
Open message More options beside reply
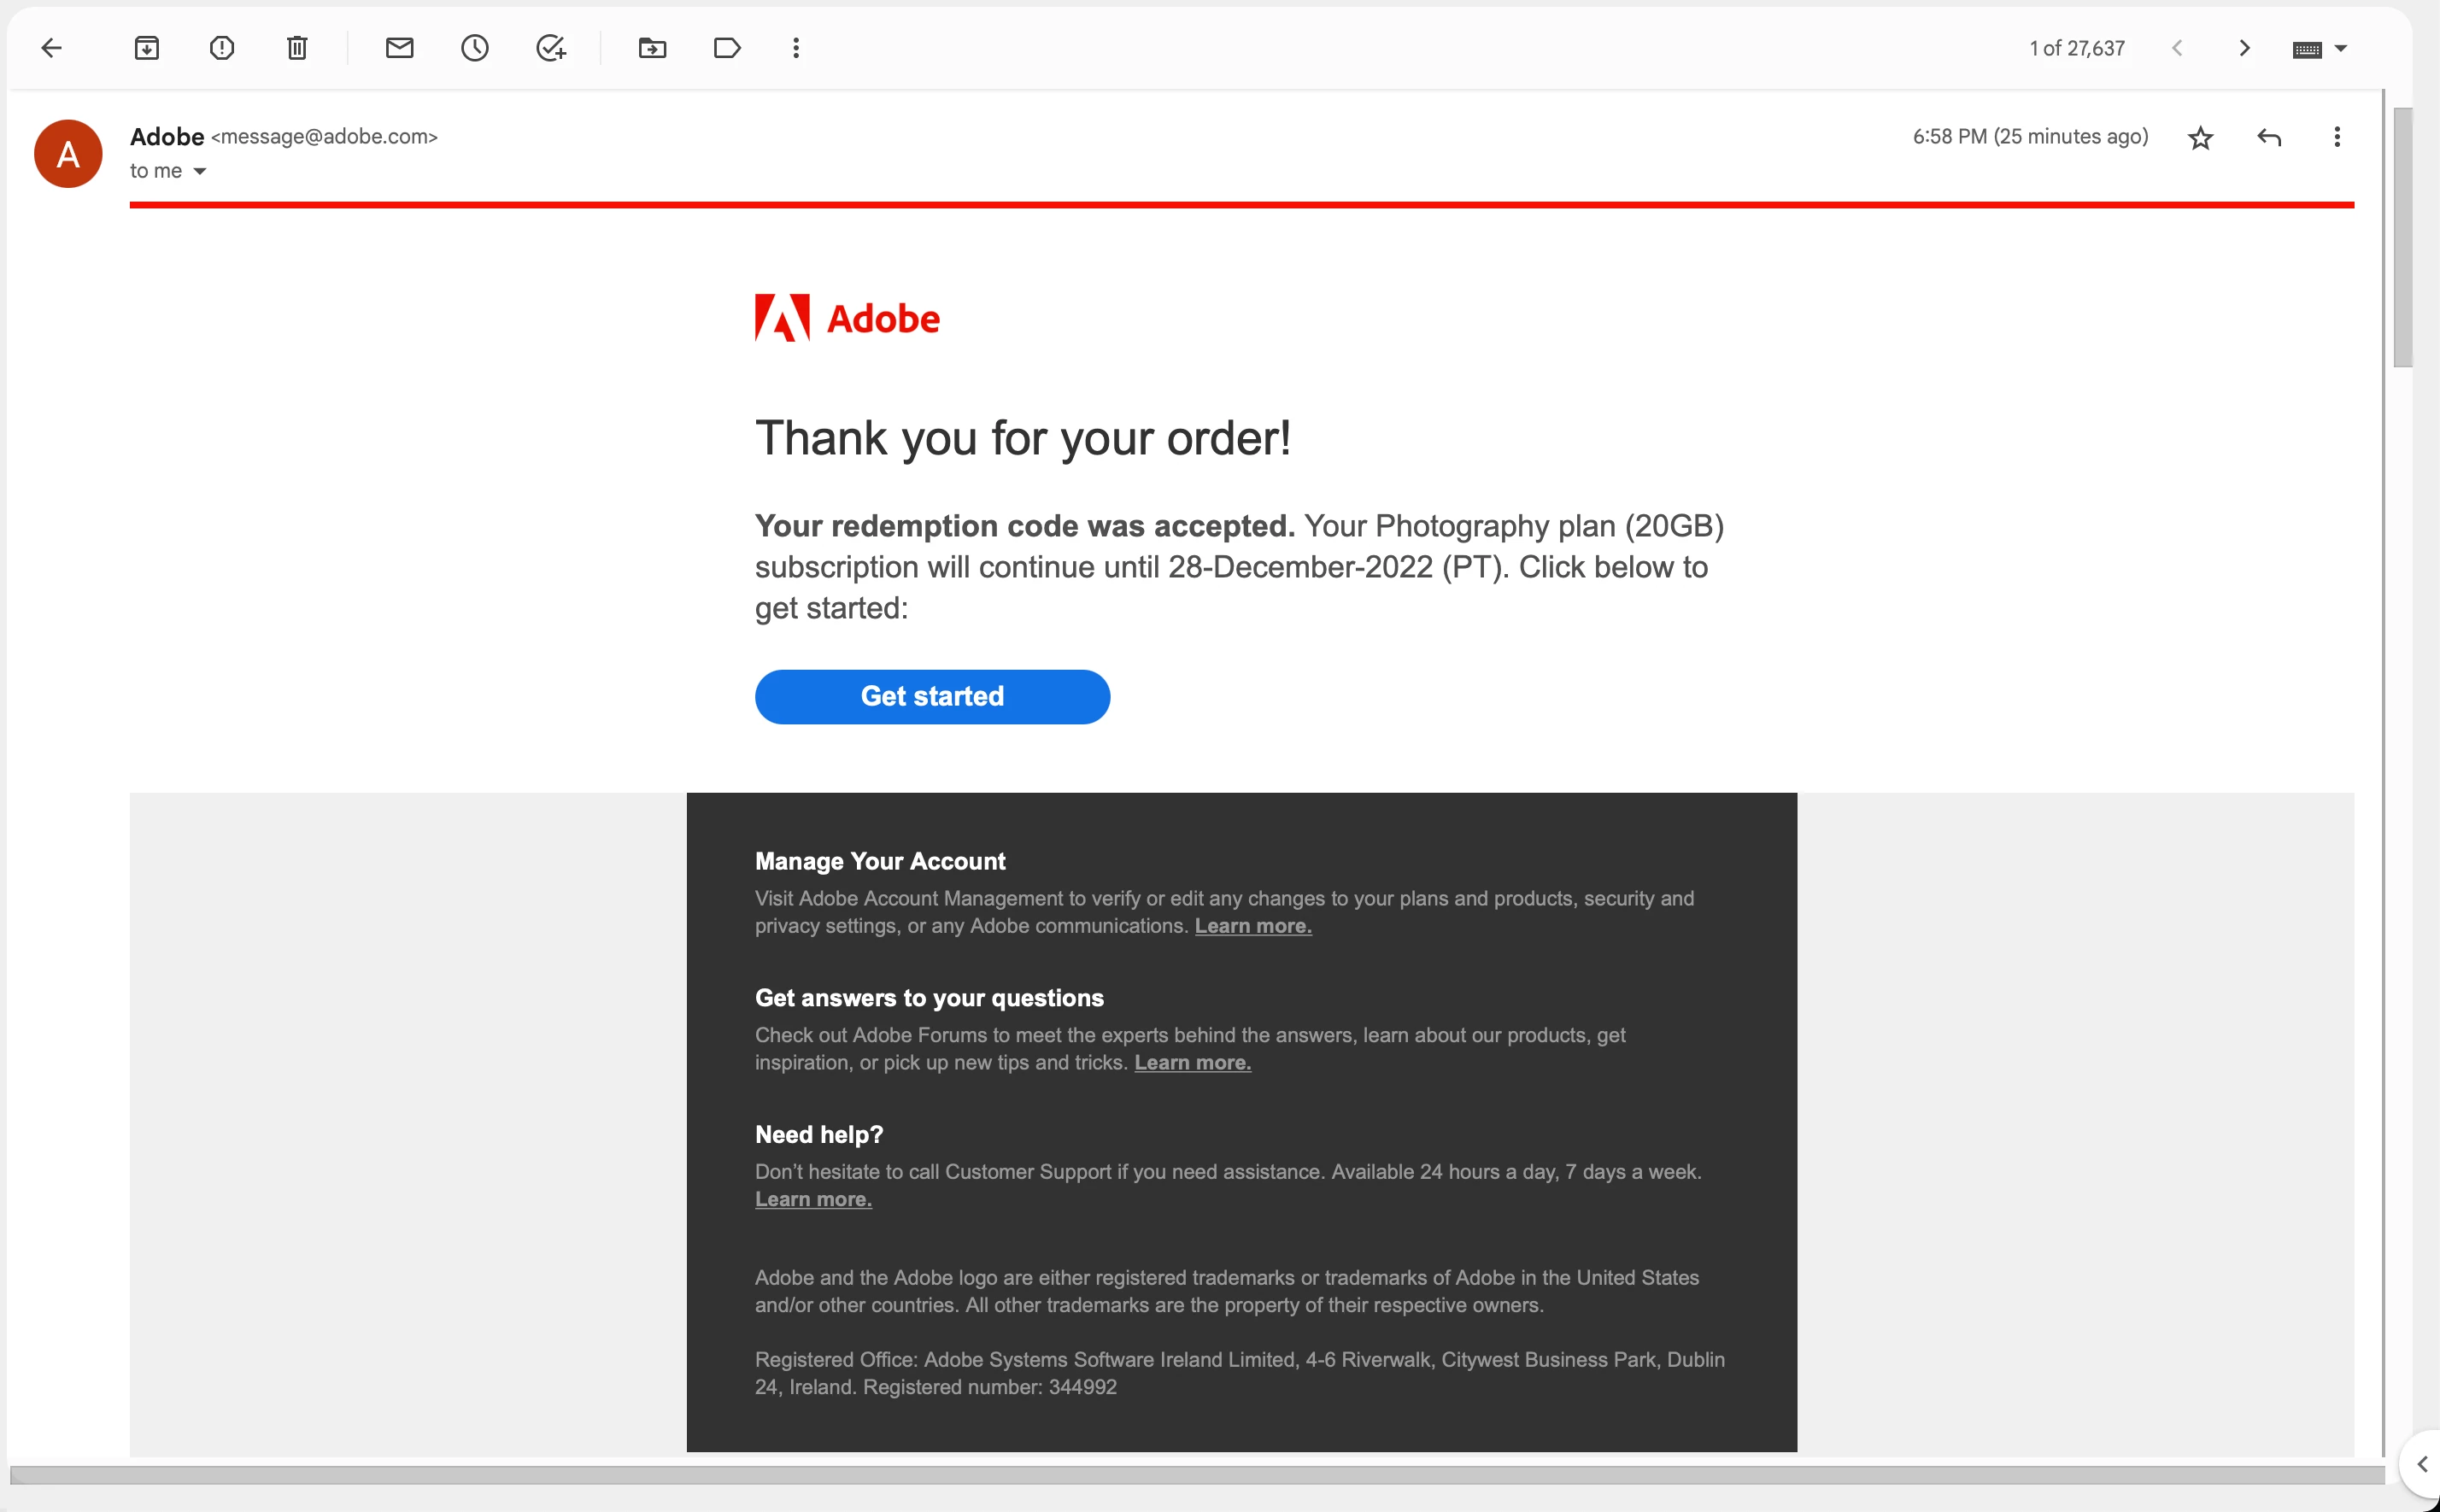pos(2337,137)
